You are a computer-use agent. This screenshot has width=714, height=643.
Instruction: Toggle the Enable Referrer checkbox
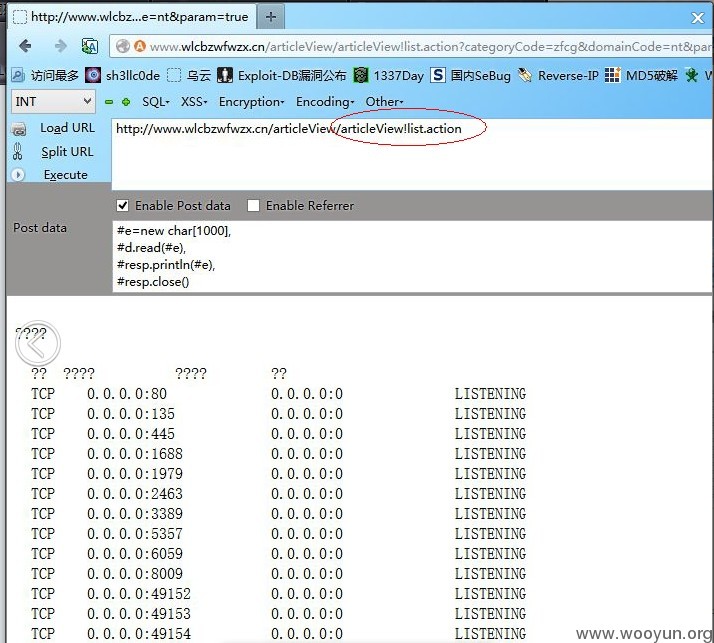coord(253,206)
